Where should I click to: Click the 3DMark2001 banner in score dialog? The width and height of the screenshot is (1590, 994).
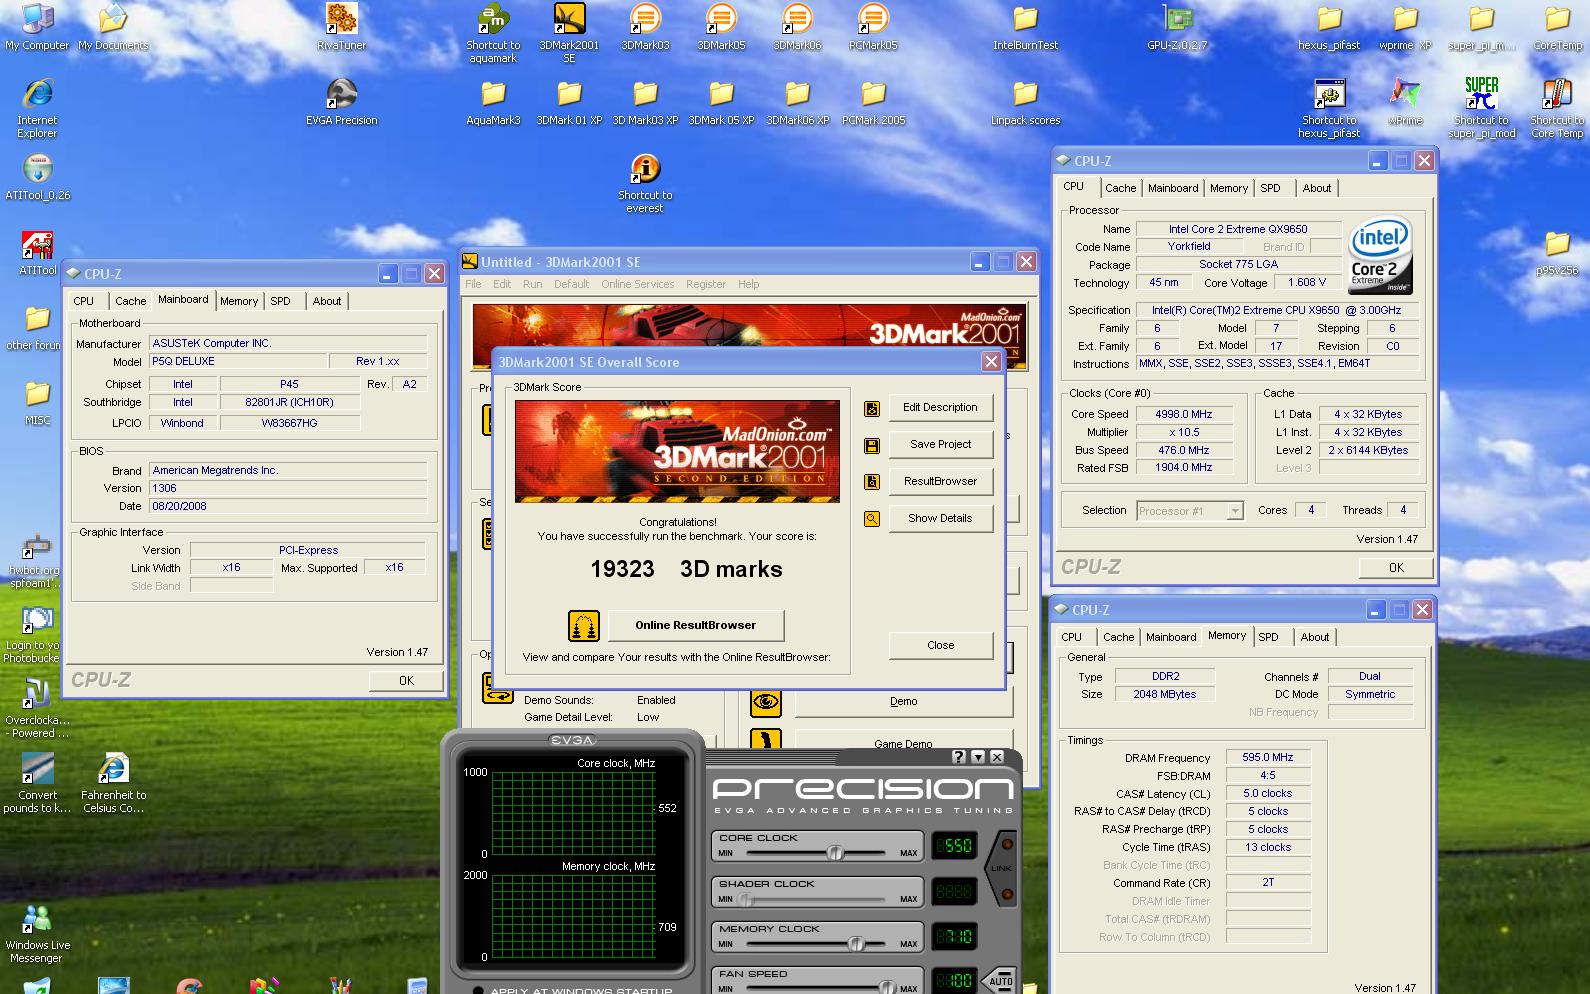(x=677, y=451)
